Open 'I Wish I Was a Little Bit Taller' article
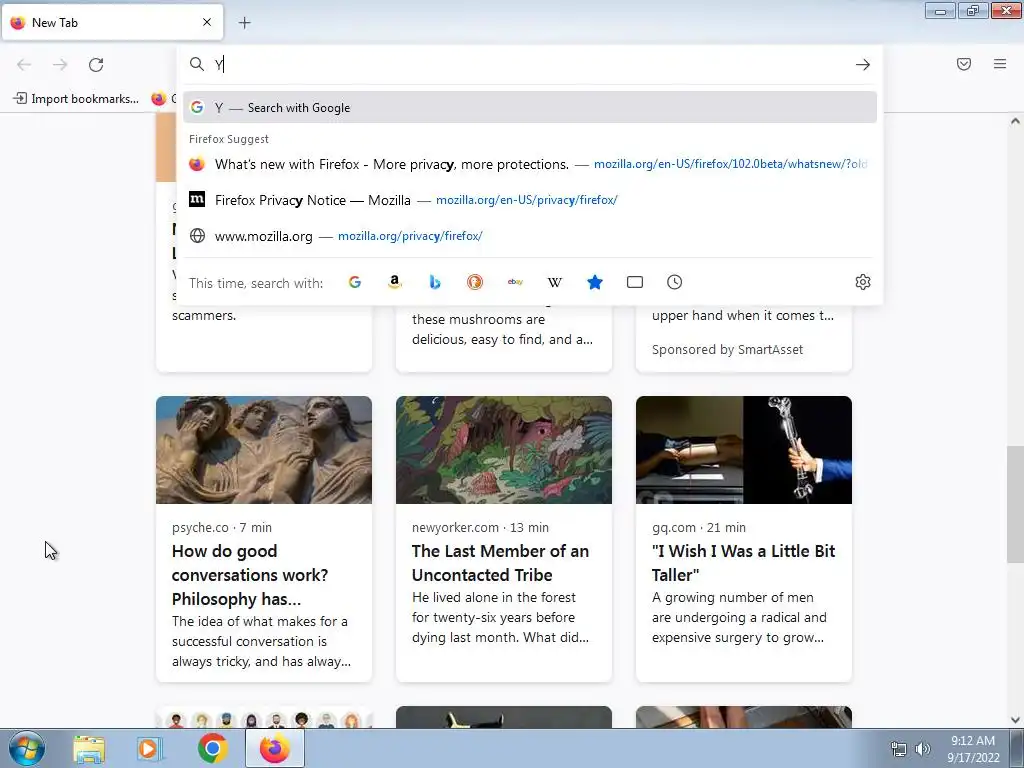 (x=743, y=563)
